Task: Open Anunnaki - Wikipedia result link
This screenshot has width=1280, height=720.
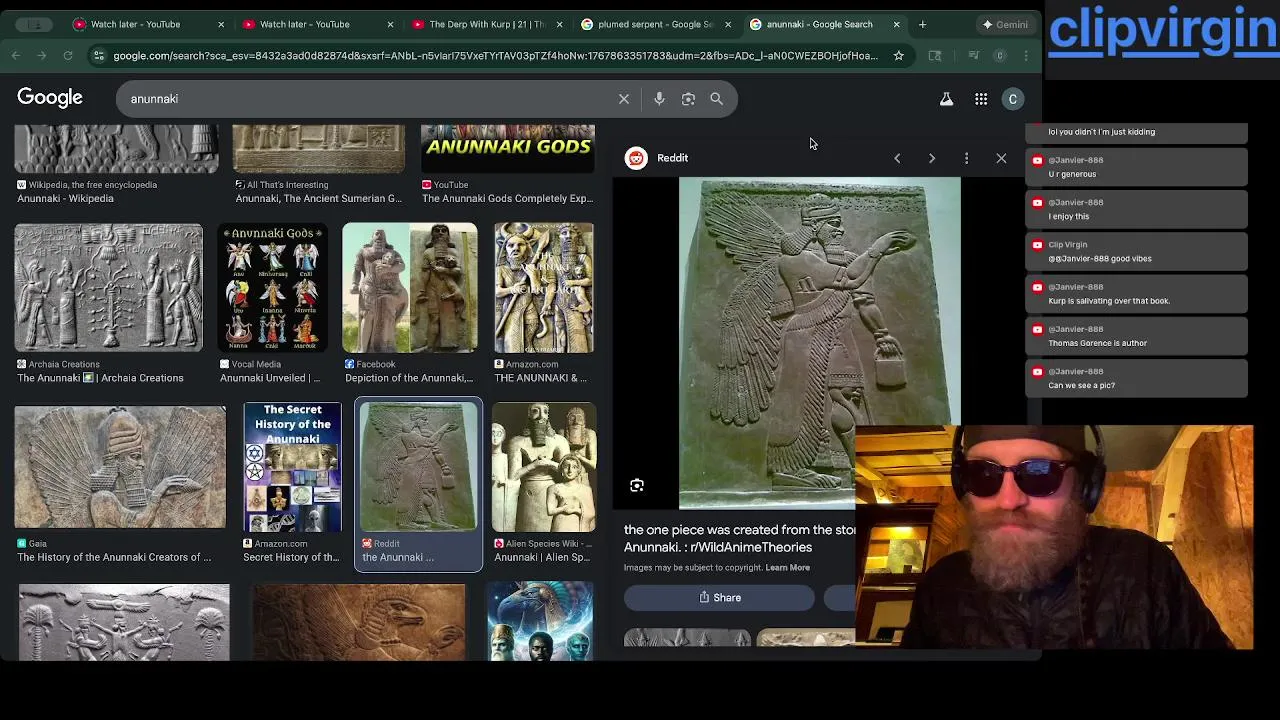Action: (65, 198)
